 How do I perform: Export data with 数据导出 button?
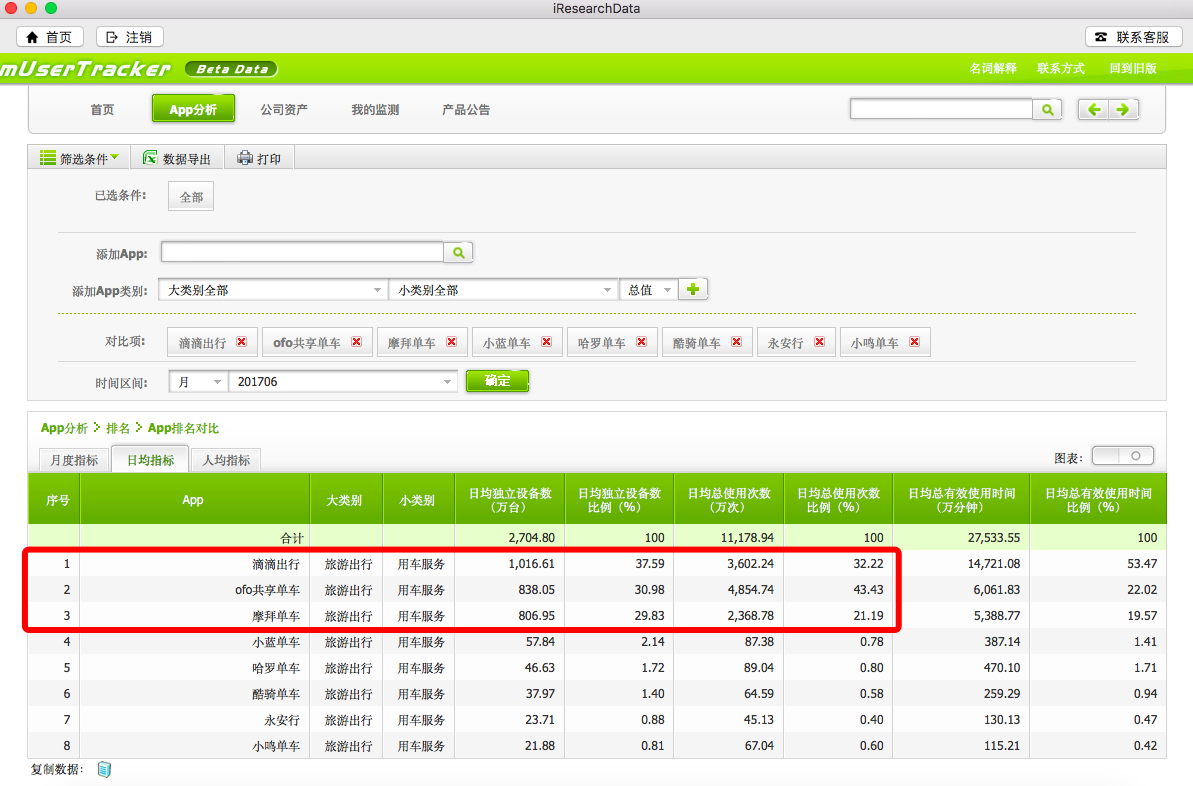point(177,158)
